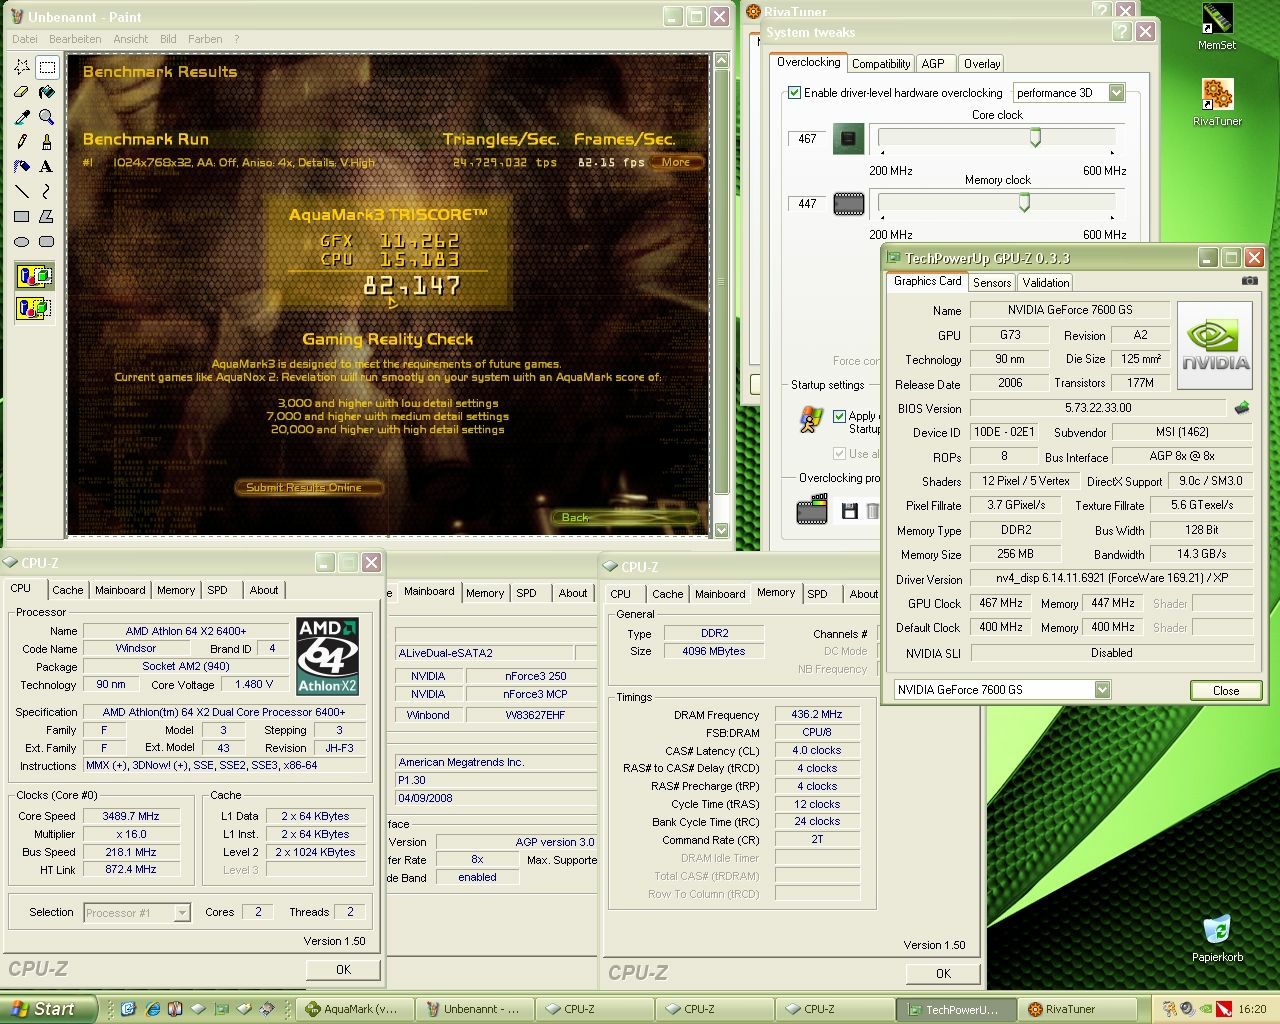Screen dimensions: 1280x1024
Task: Click the System tweaks help question-mark button
Action: (1122, 32)
